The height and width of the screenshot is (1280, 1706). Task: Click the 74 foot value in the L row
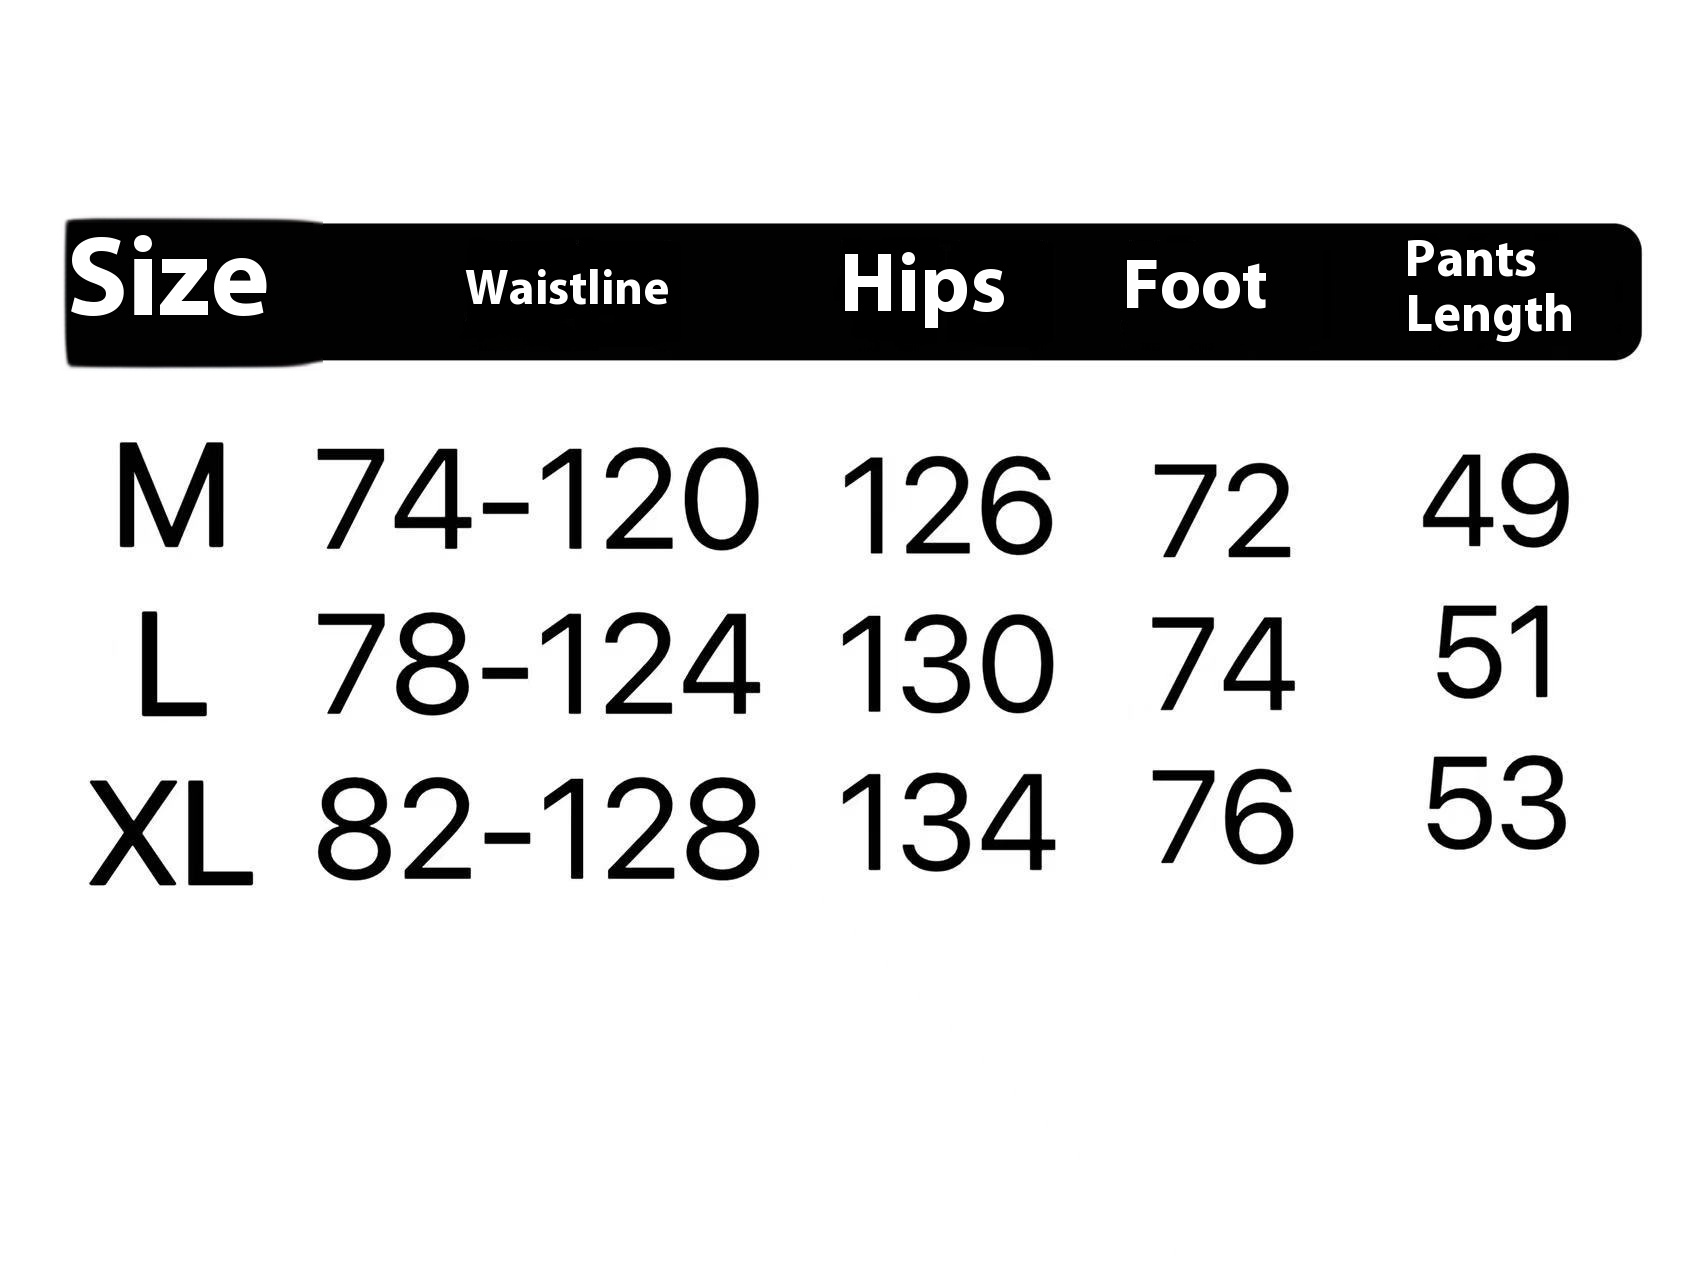pyautogui.click(x=1224, y=665)
